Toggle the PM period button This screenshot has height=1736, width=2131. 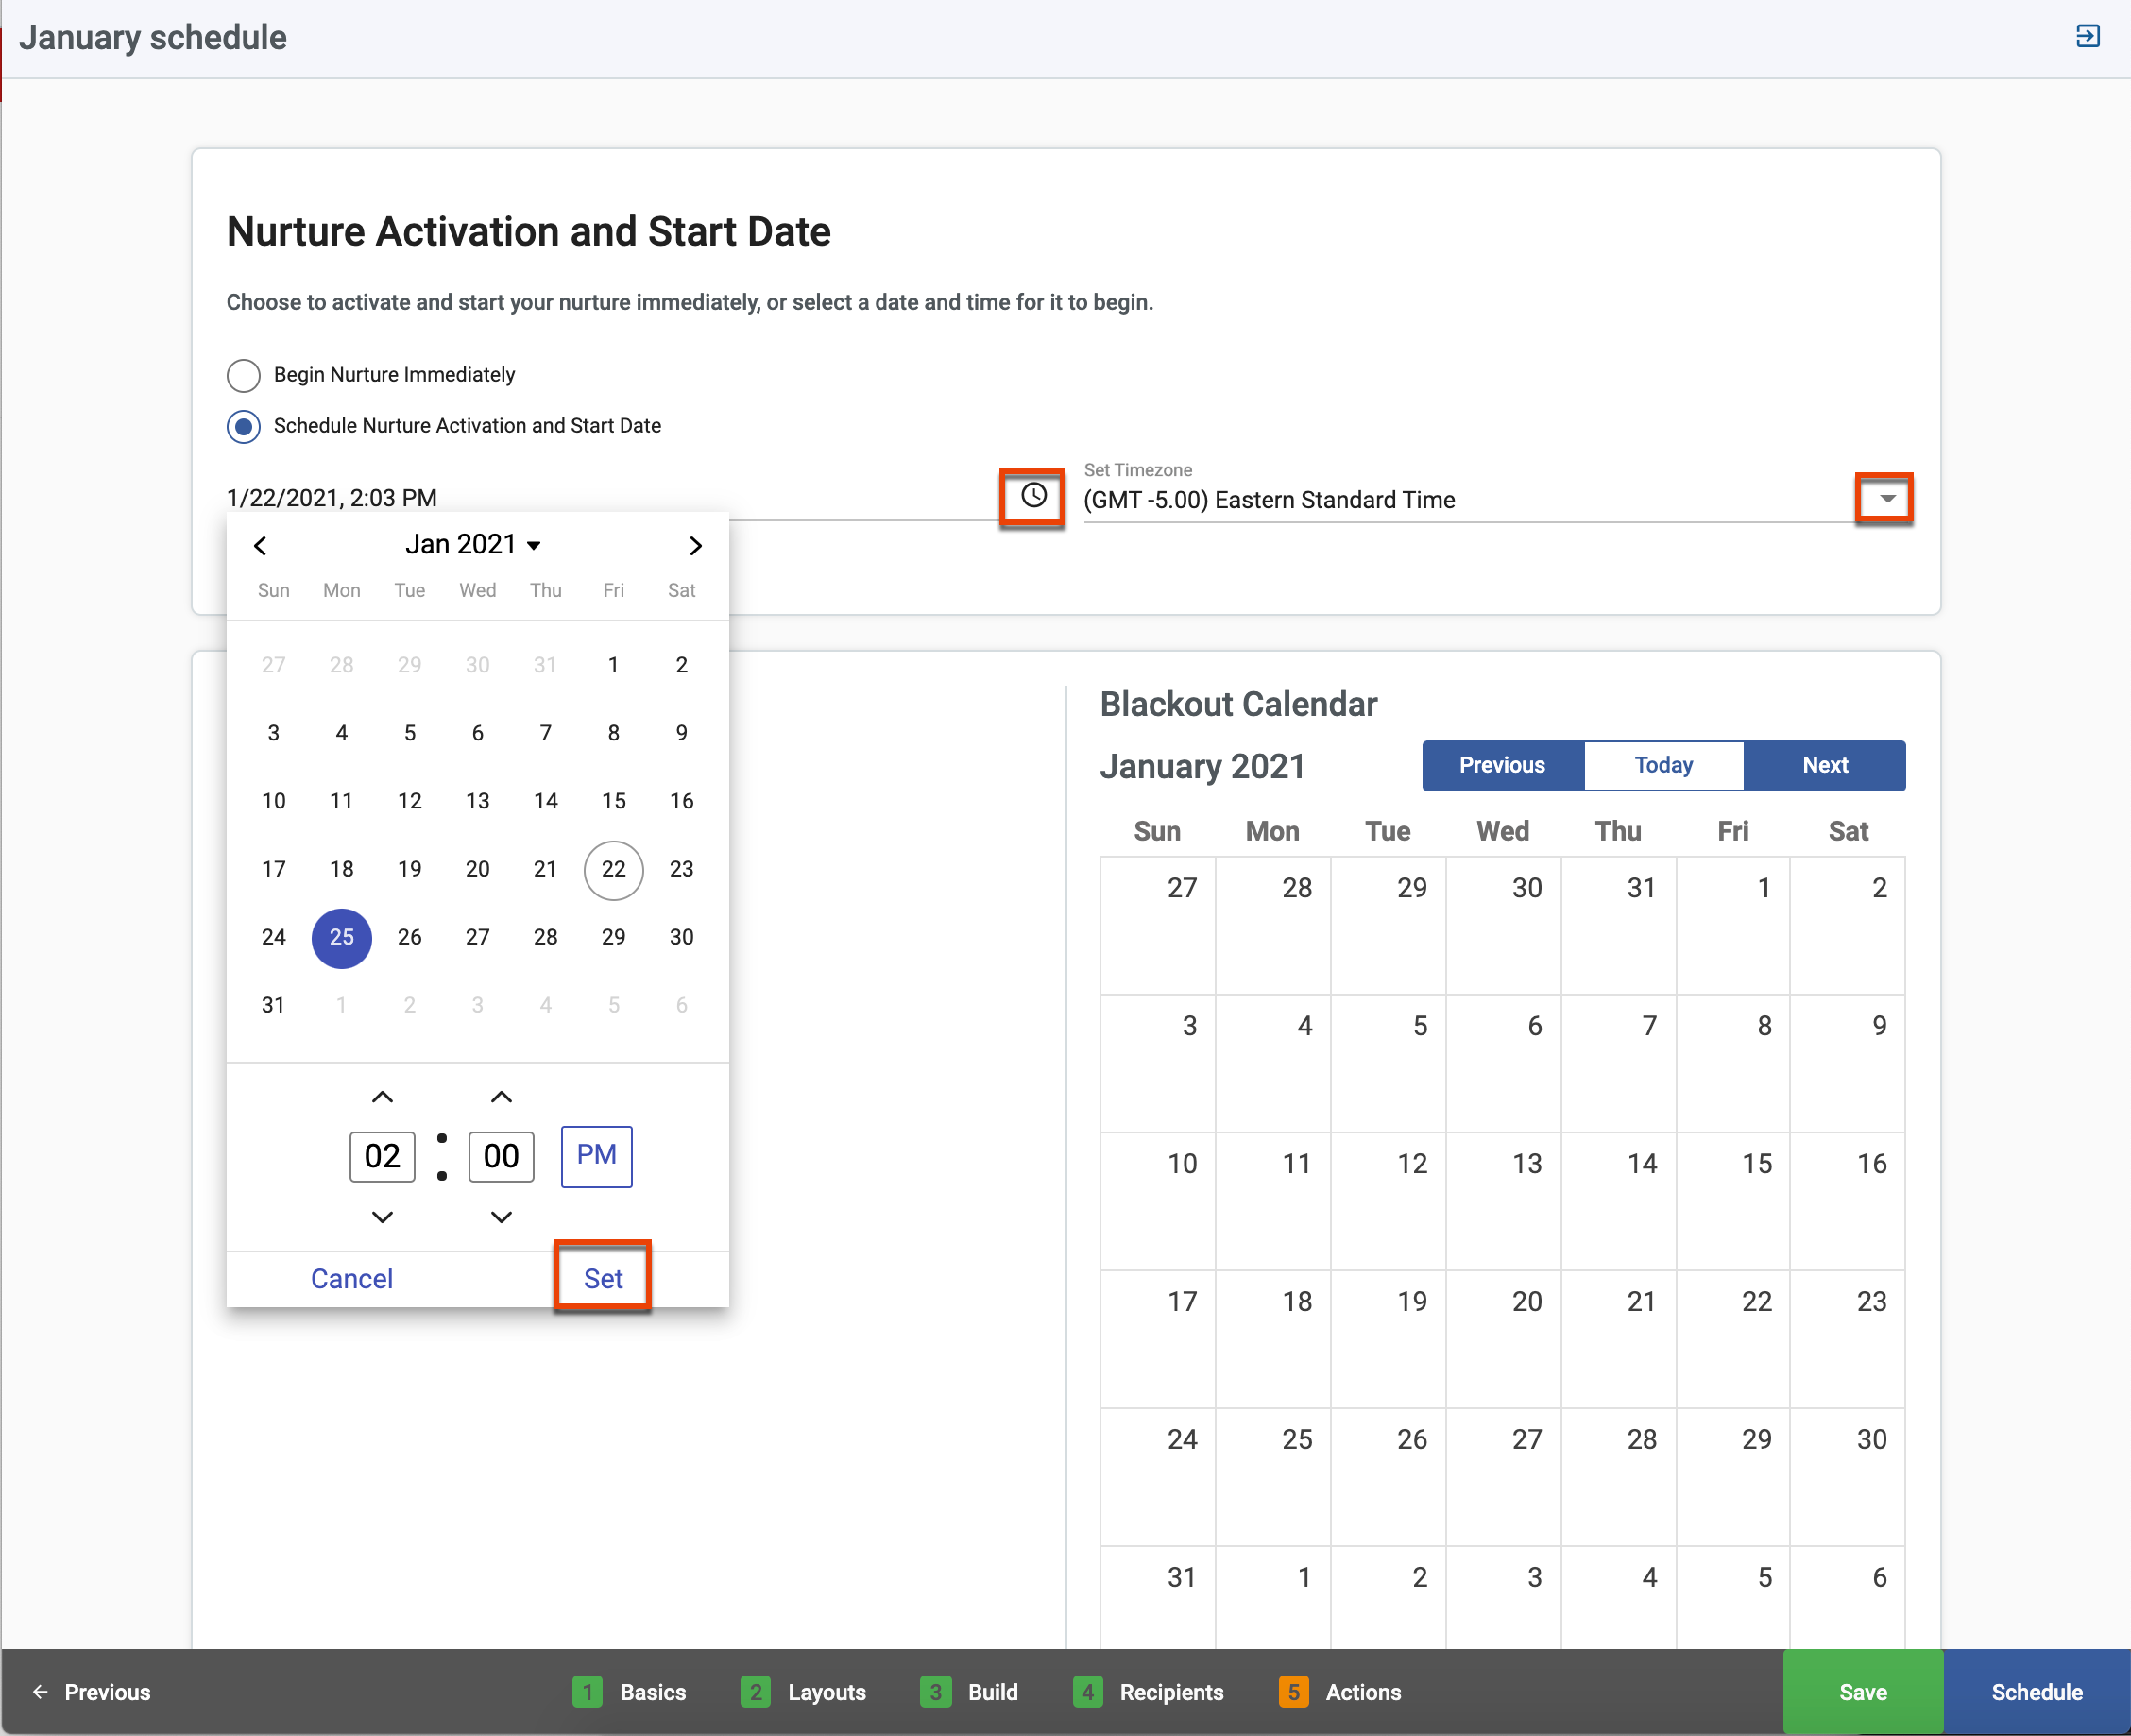(x=596, y=1156)
